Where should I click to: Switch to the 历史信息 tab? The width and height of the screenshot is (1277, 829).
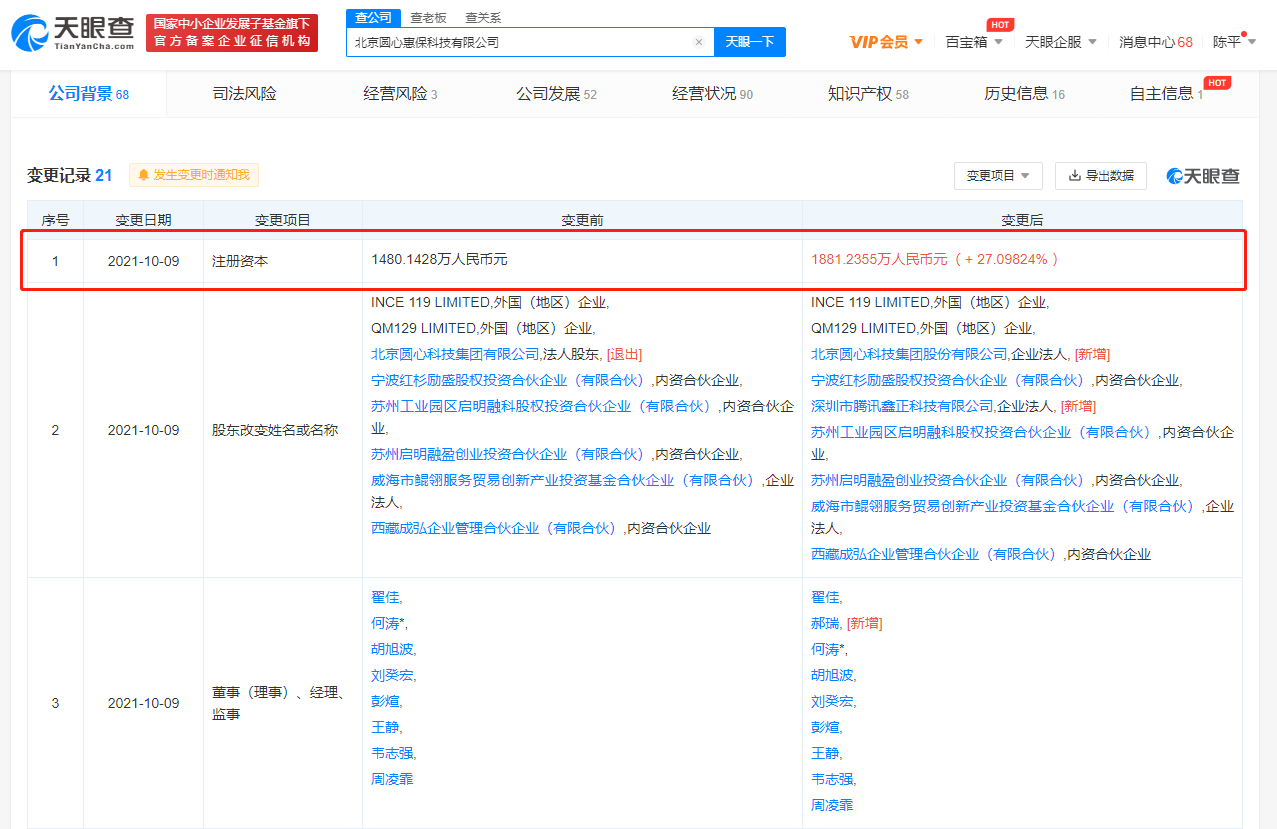[x=1024, y=94]
